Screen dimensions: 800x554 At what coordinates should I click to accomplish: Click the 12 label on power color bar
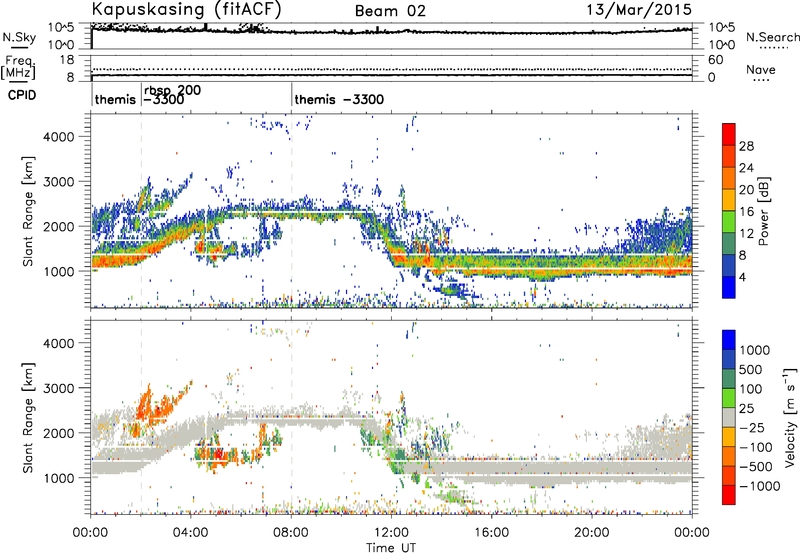tap(746, 234)
